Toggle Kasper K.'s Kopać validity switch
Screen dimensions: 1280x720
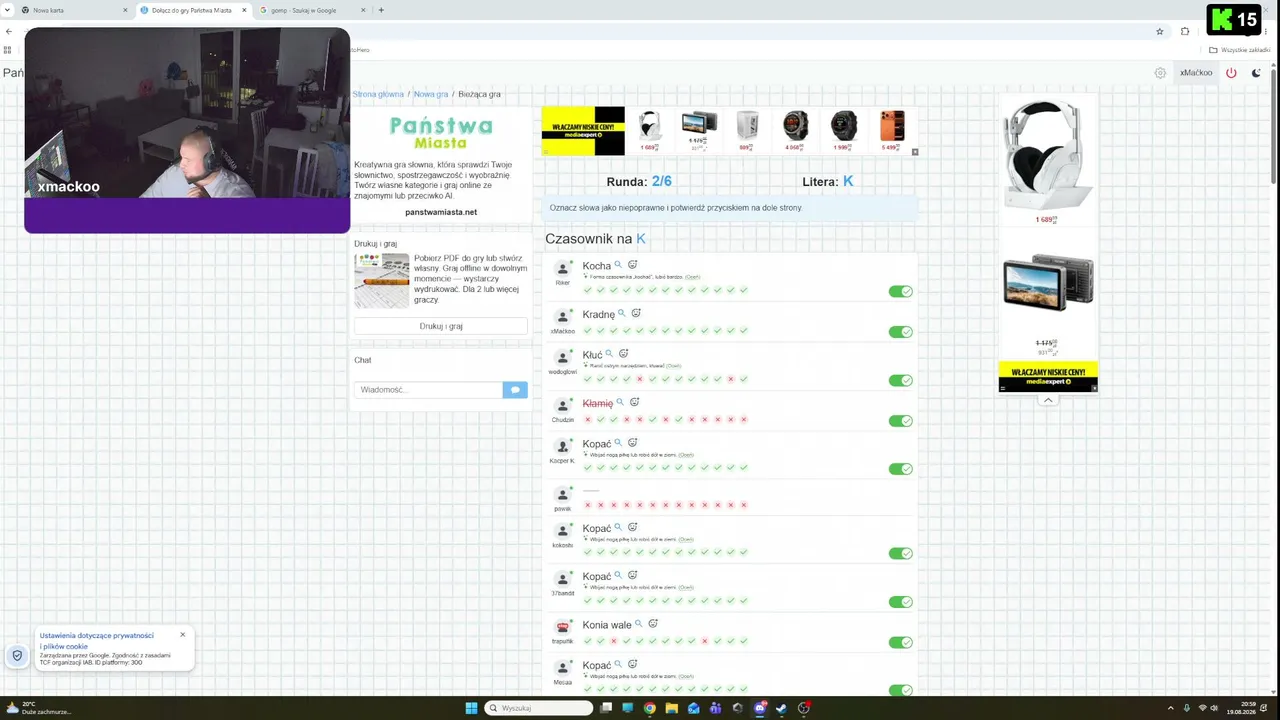coord(901,469)
